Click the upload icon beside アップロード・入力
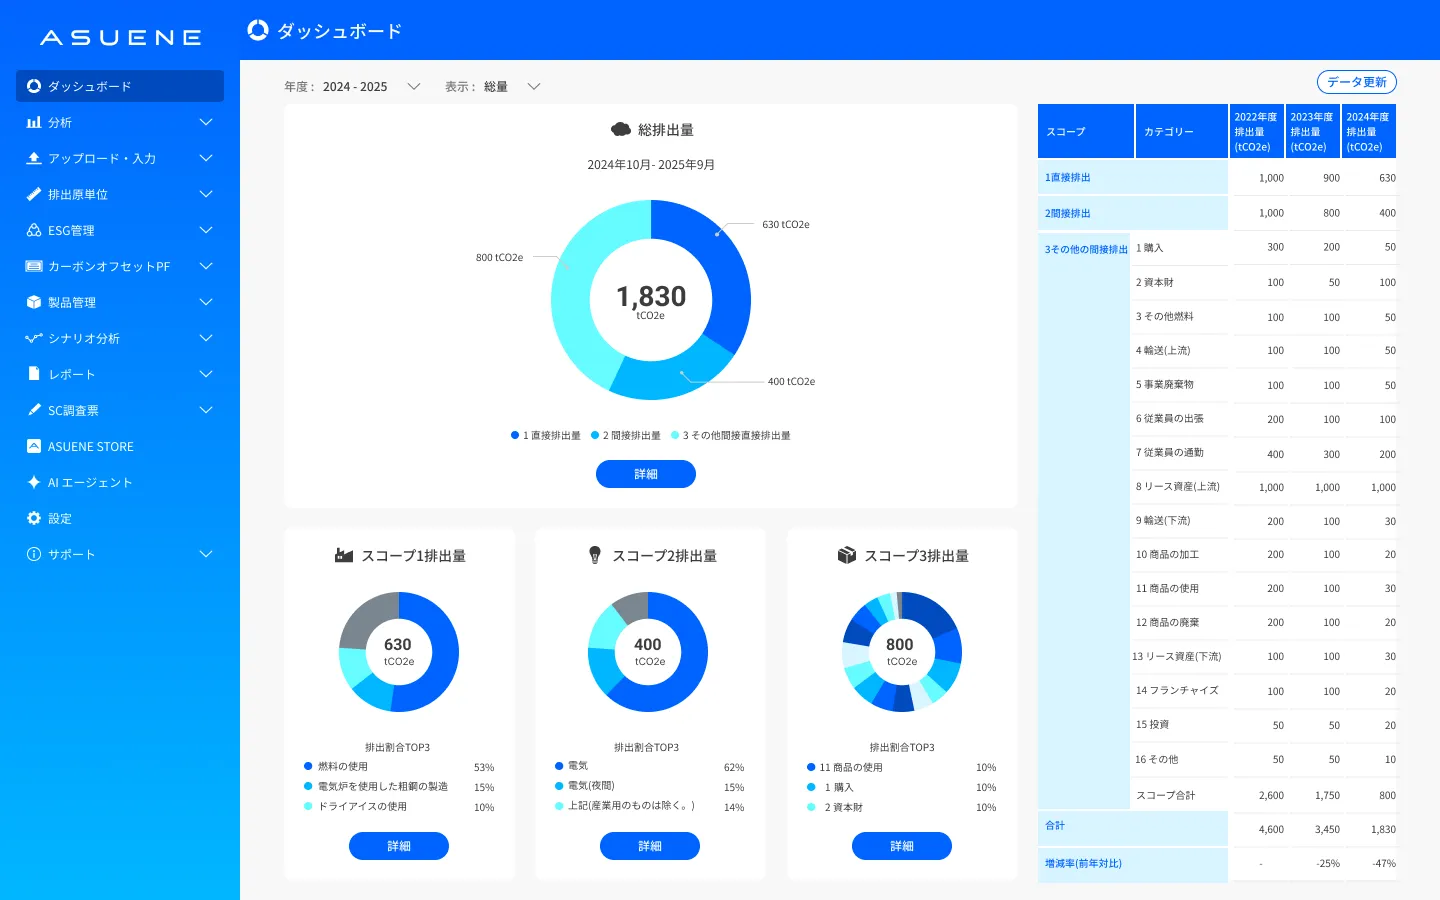1440x900 pixels. pos(34,158)
